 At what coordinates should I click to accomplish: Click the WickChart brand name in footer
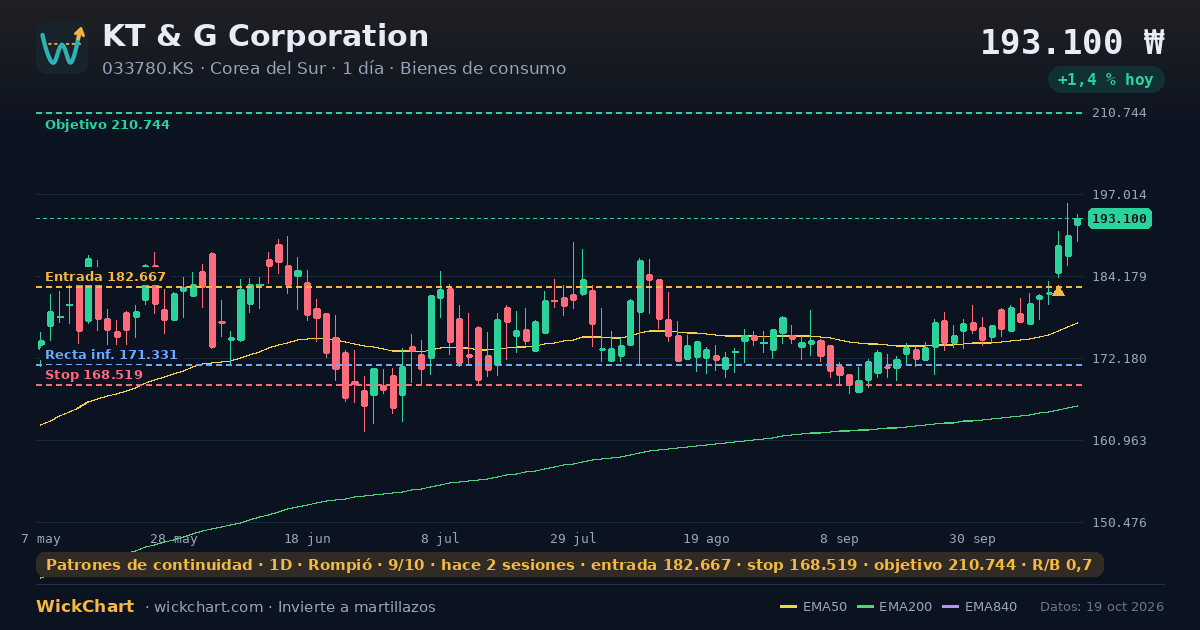pos(85,607)
